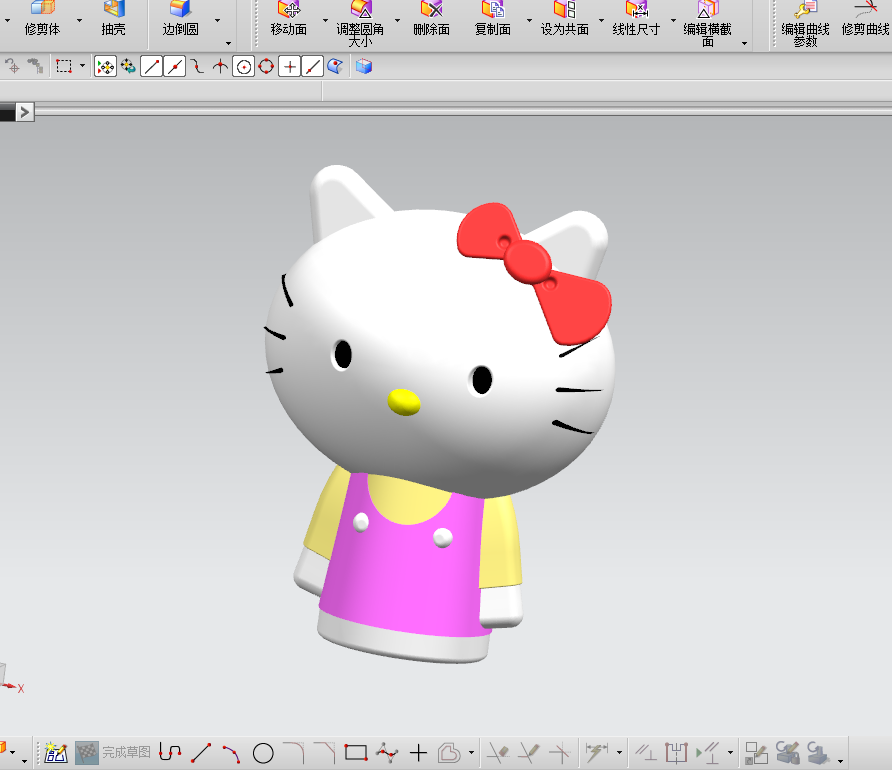This screenshot has width=892, height=770.
Task: Select the Delete Face (删除面) tool
Action: [432, 18]
